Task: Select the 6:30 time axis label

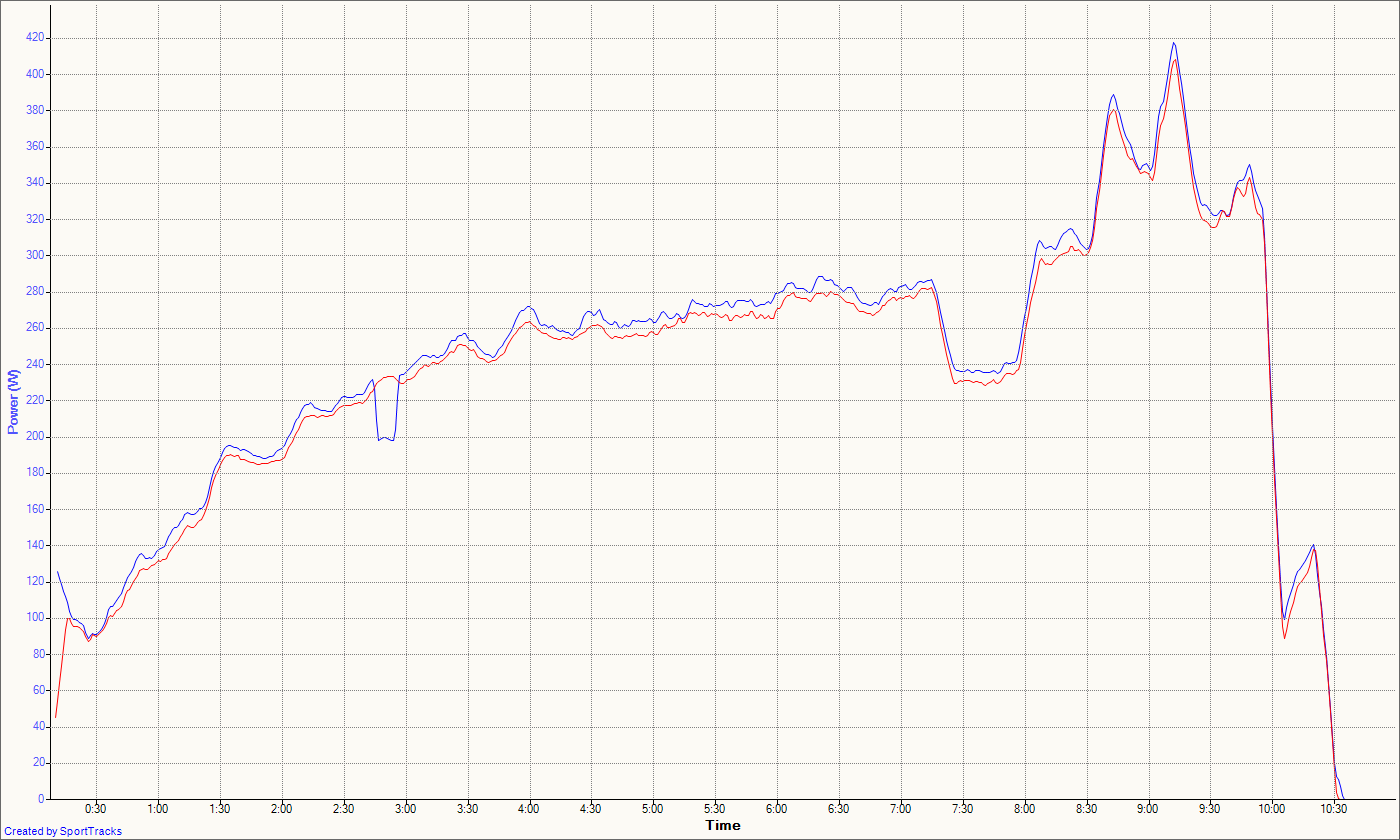Action: pos(839,808)
